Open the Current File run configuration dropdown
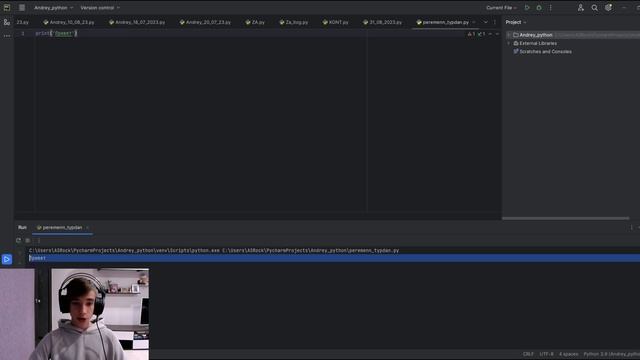The width and height of the screenshot is (640, 360). (501, 8)
